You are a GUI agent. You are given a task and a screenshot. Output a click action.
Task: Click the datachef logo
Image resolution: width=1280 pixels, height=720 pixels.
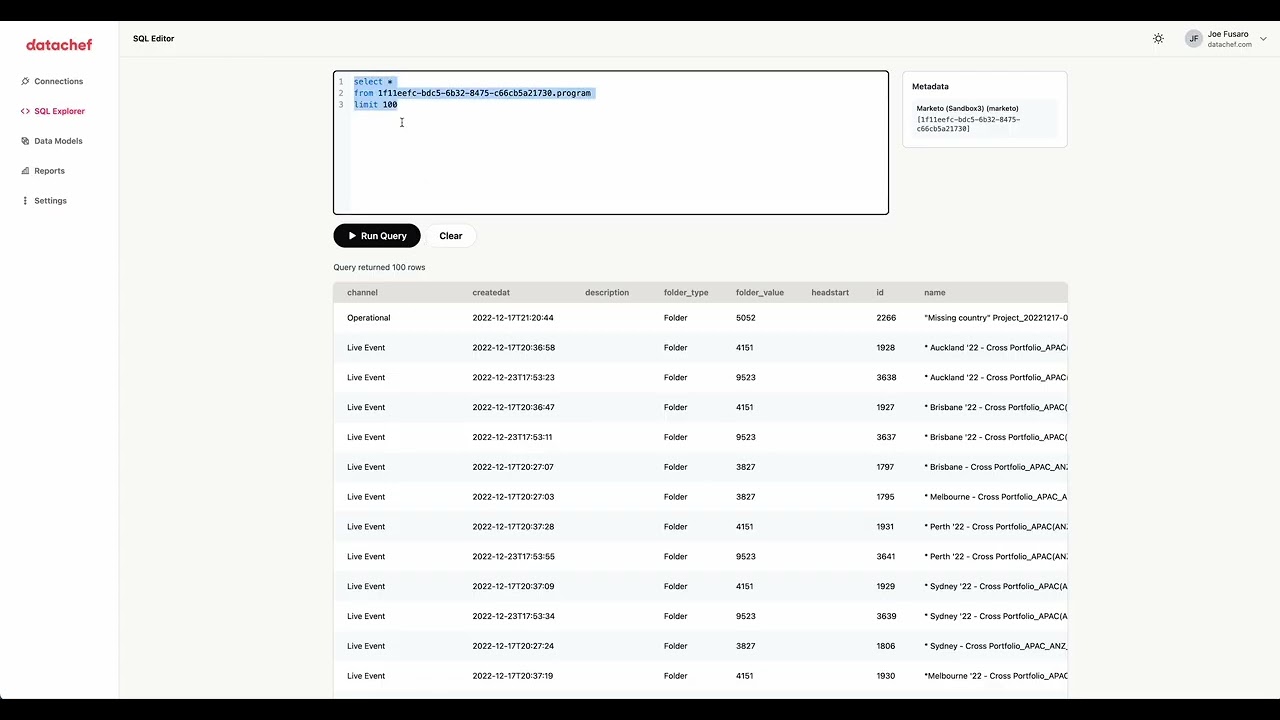[59, 44]
